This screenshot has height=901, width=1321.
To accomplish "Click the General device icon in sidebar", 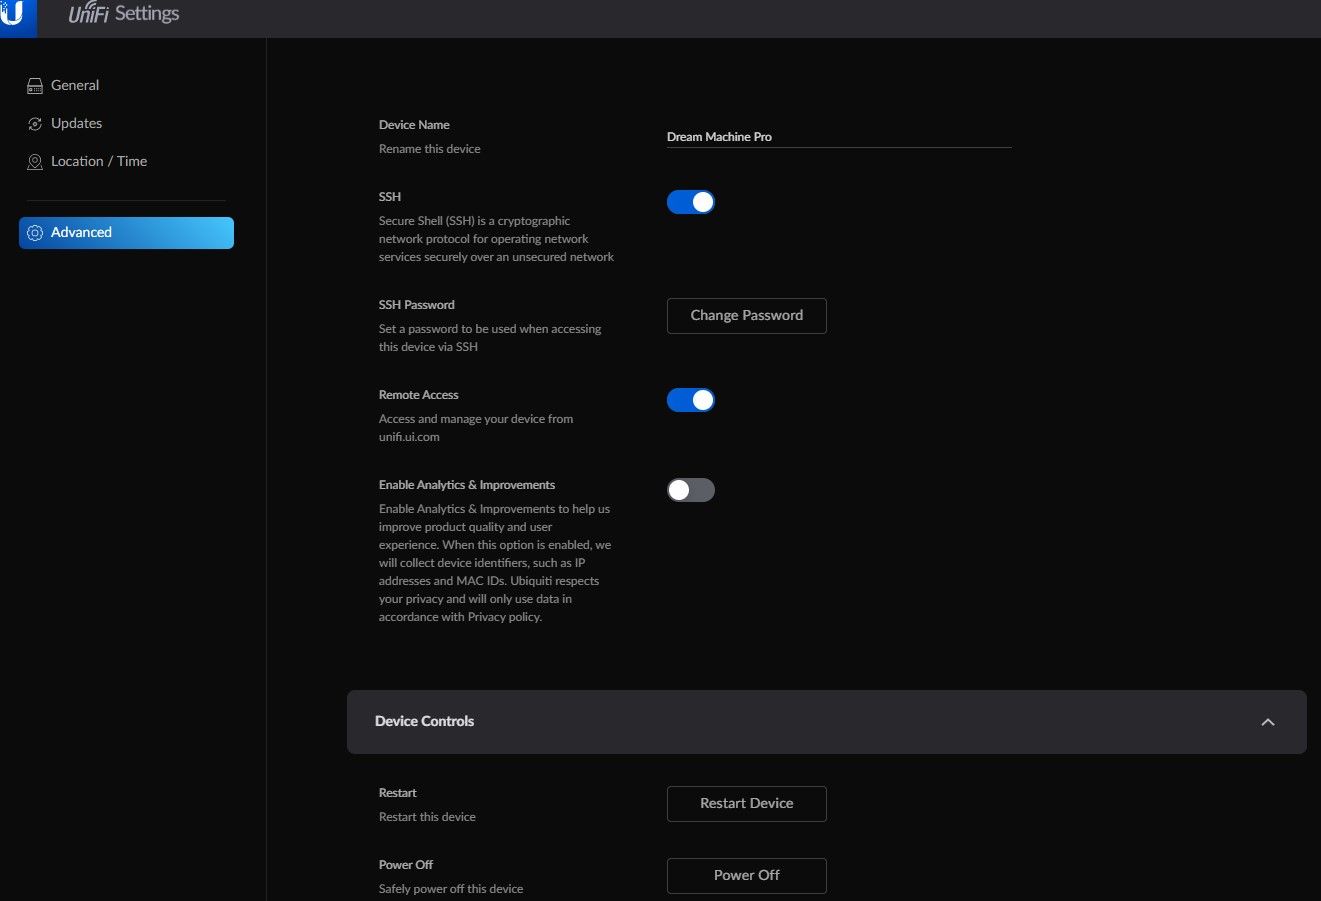I will (x=35, y=86).
